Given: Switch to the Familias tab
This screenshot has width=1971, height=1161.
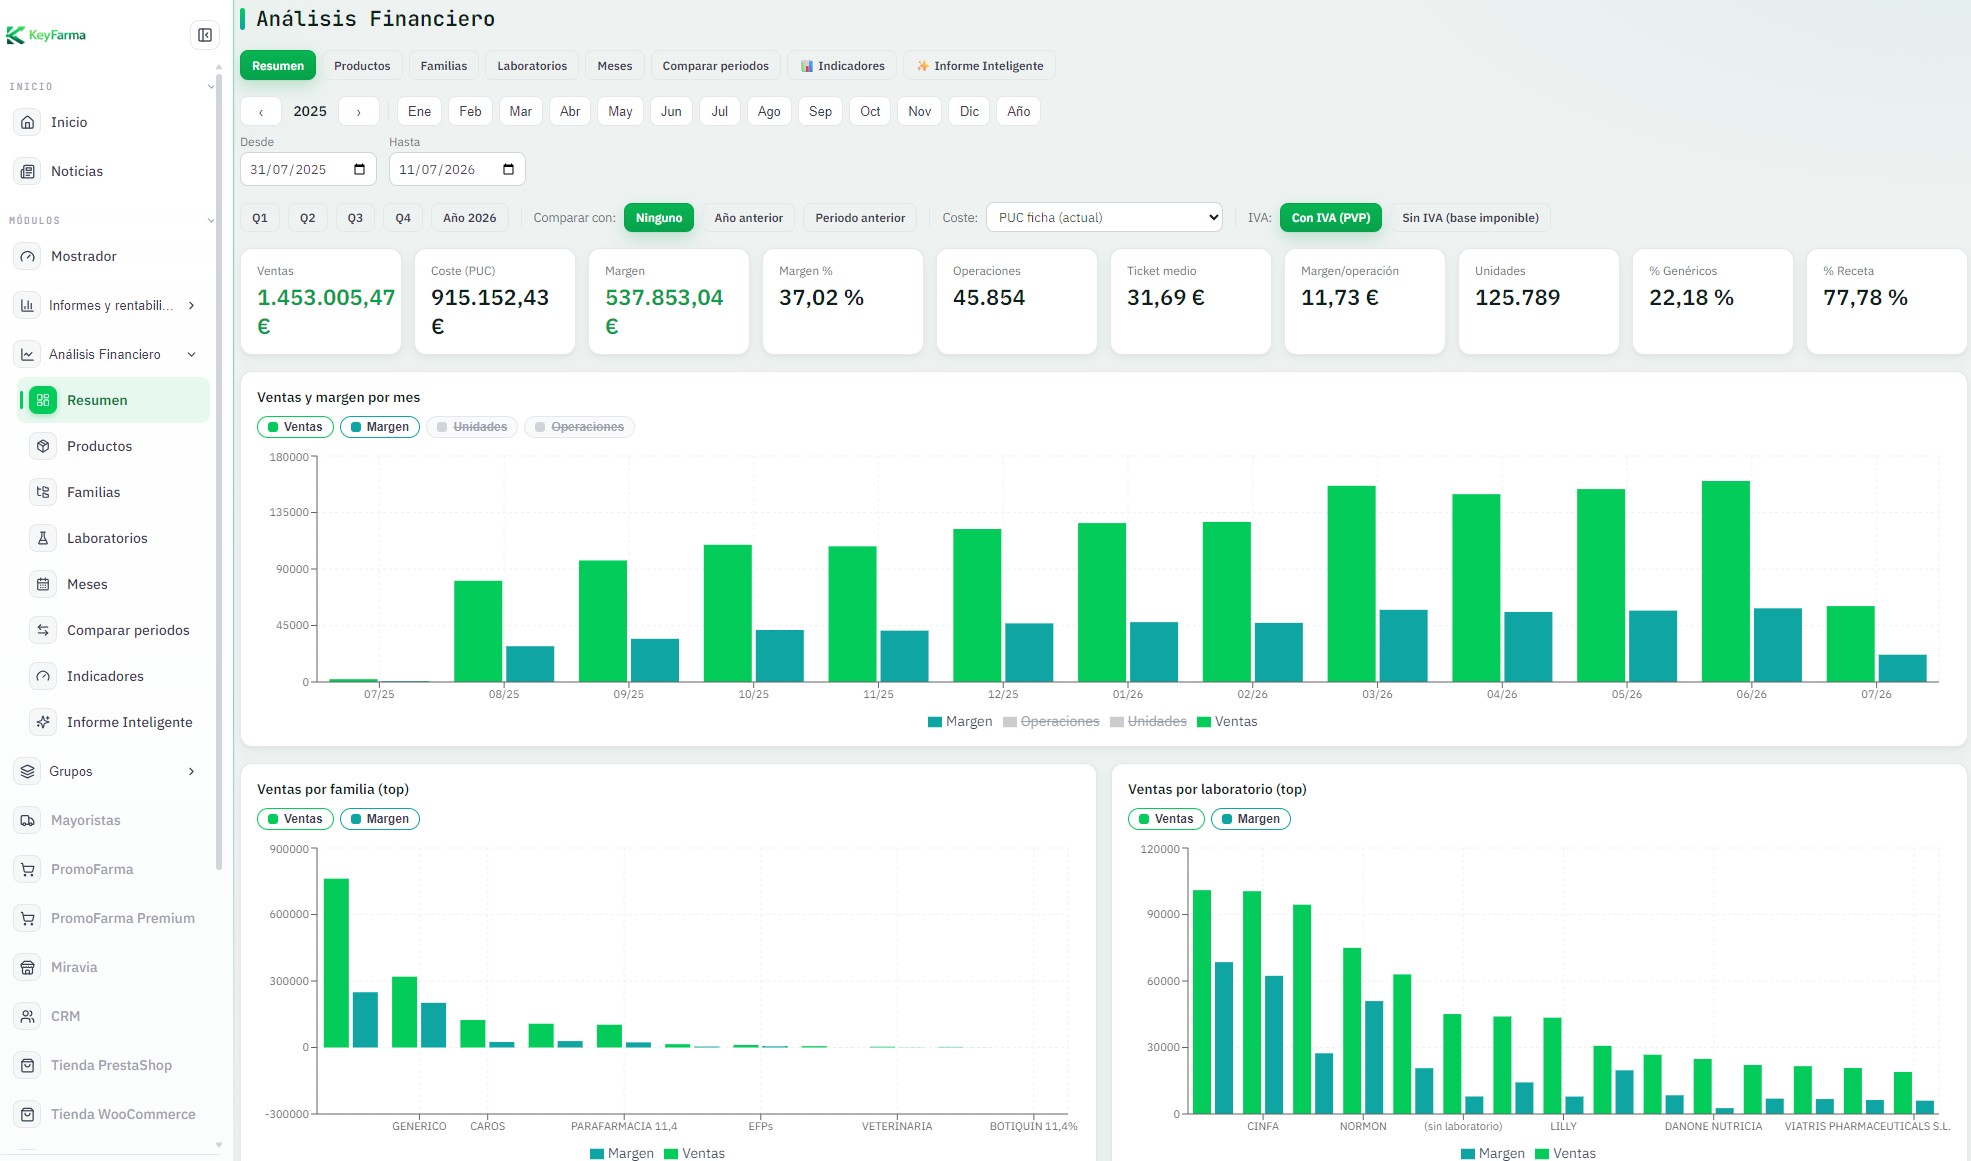Looking at the screenshot, I should click(444, 66).
